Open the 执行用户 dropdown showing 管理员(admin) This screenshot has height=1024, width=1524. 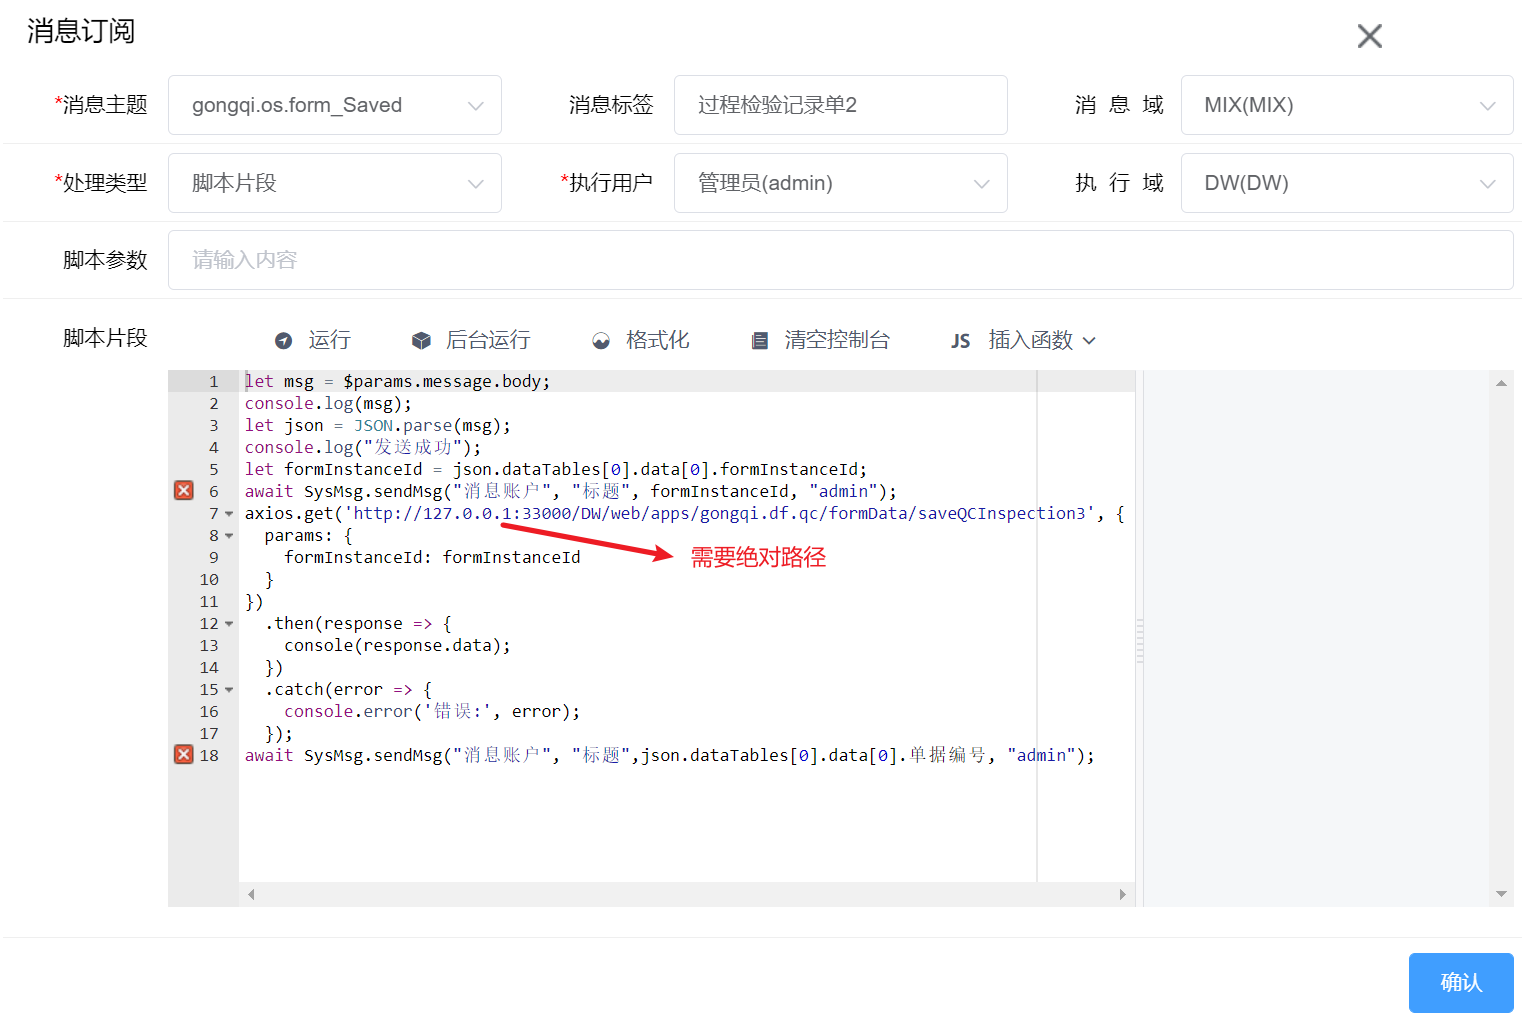click(x=840, y=183)
